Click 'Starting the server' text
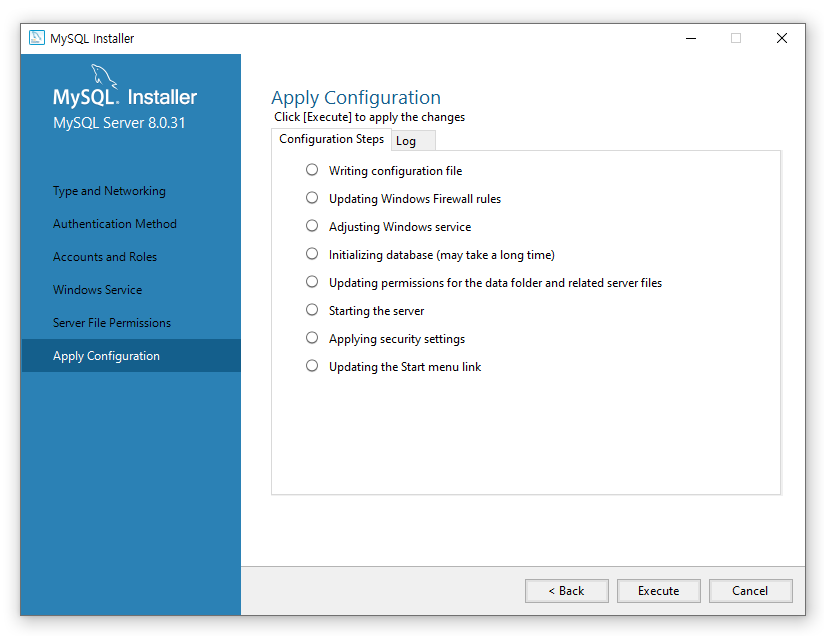The width and height of the screenshot is (824, 636). coord(376,311)
